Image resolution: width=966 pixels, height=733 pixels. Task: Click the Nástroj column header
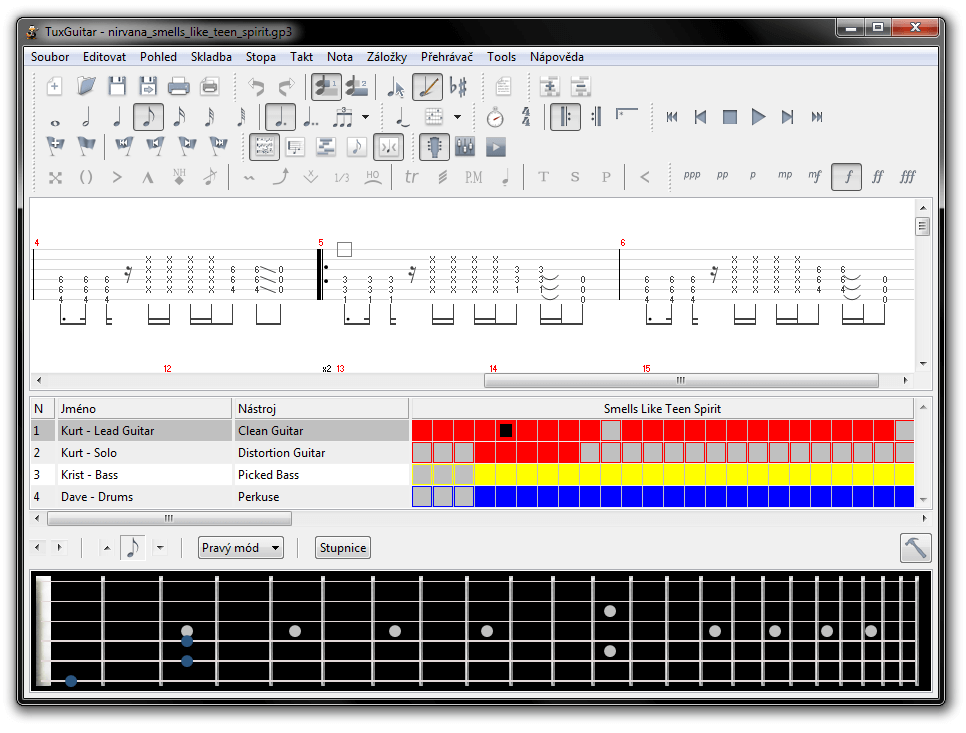[x=321, y=408]
